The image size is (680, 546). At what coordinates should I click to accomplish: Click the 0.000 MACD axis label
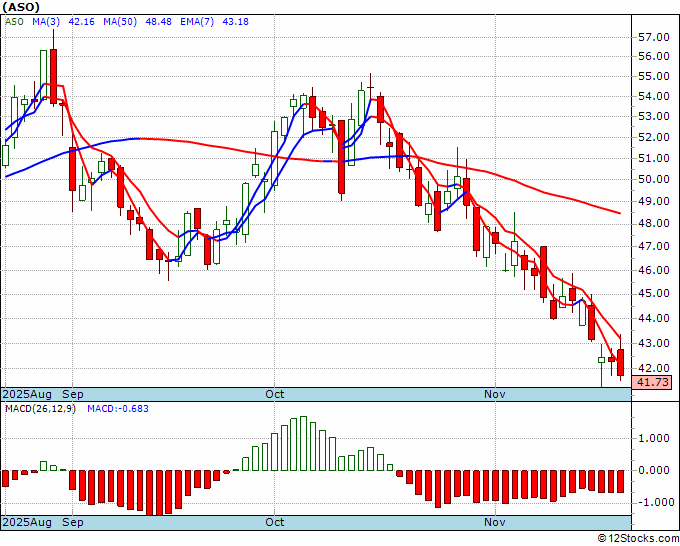pyautogui.click(x=654, y=470)
